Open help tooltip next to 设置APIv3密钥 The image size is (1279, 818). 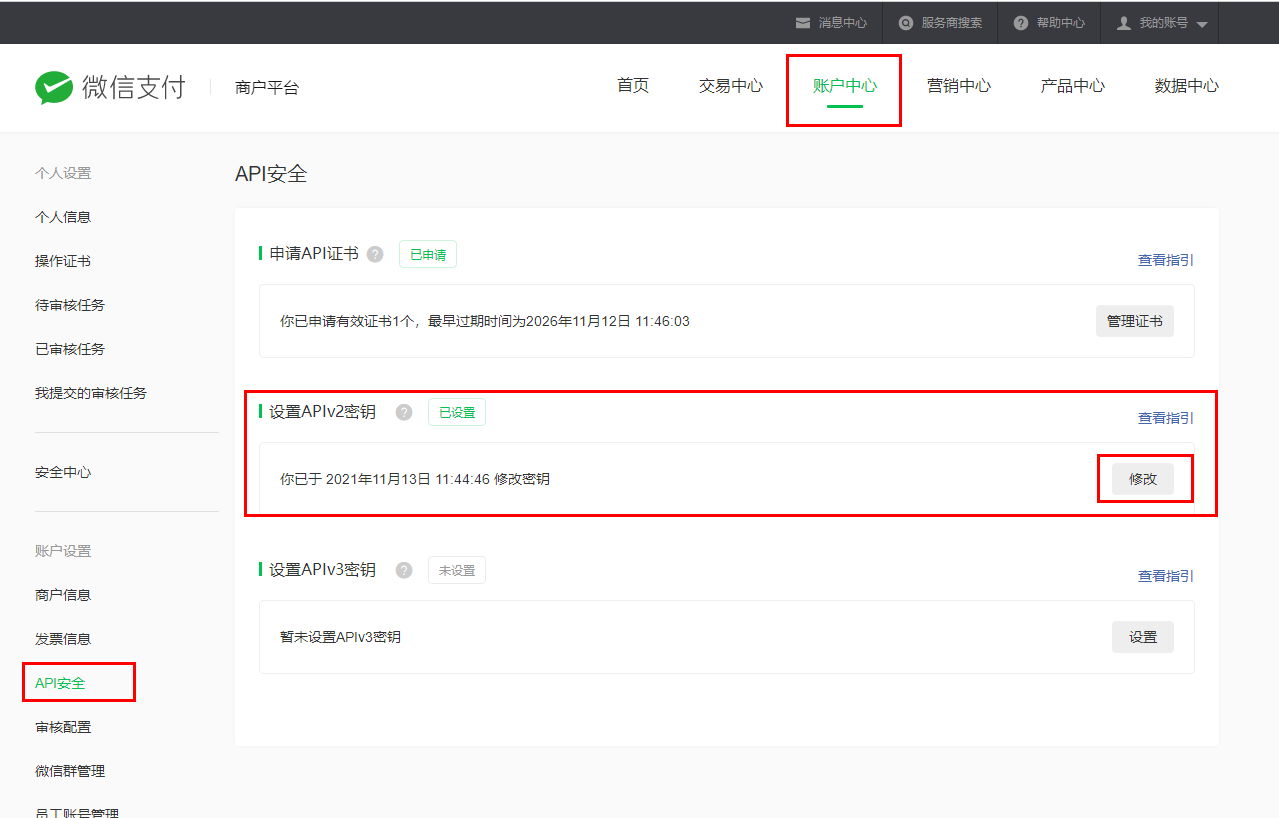click(404, 570)
